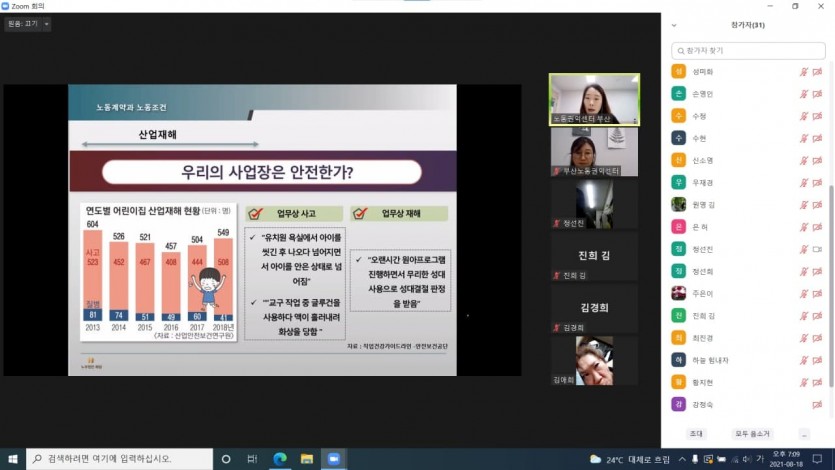Select the 진희 김 video tile
The image size is (835, 470).
tap(594, 257)
